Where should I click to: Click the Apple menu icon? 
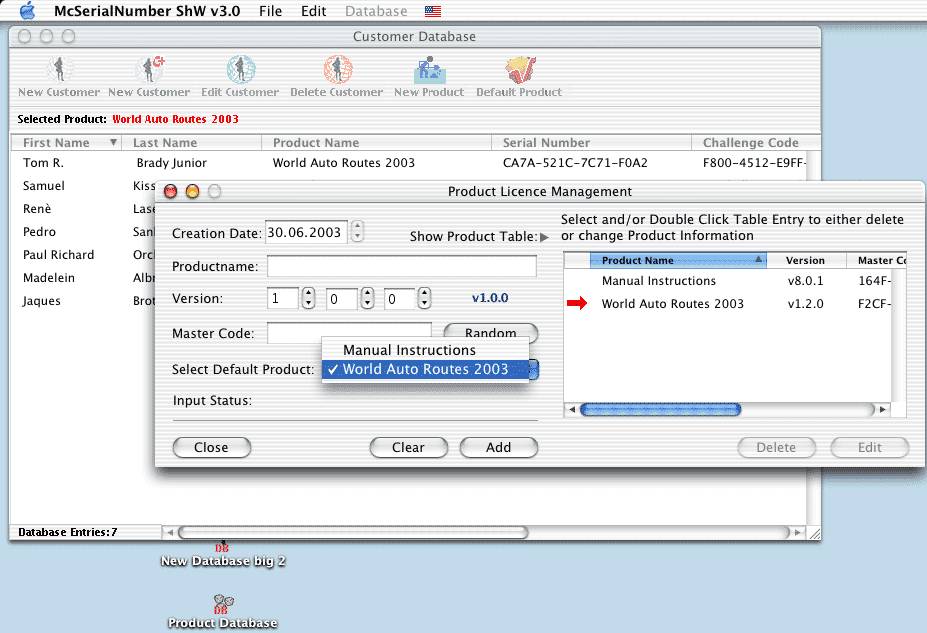(27, 11)
